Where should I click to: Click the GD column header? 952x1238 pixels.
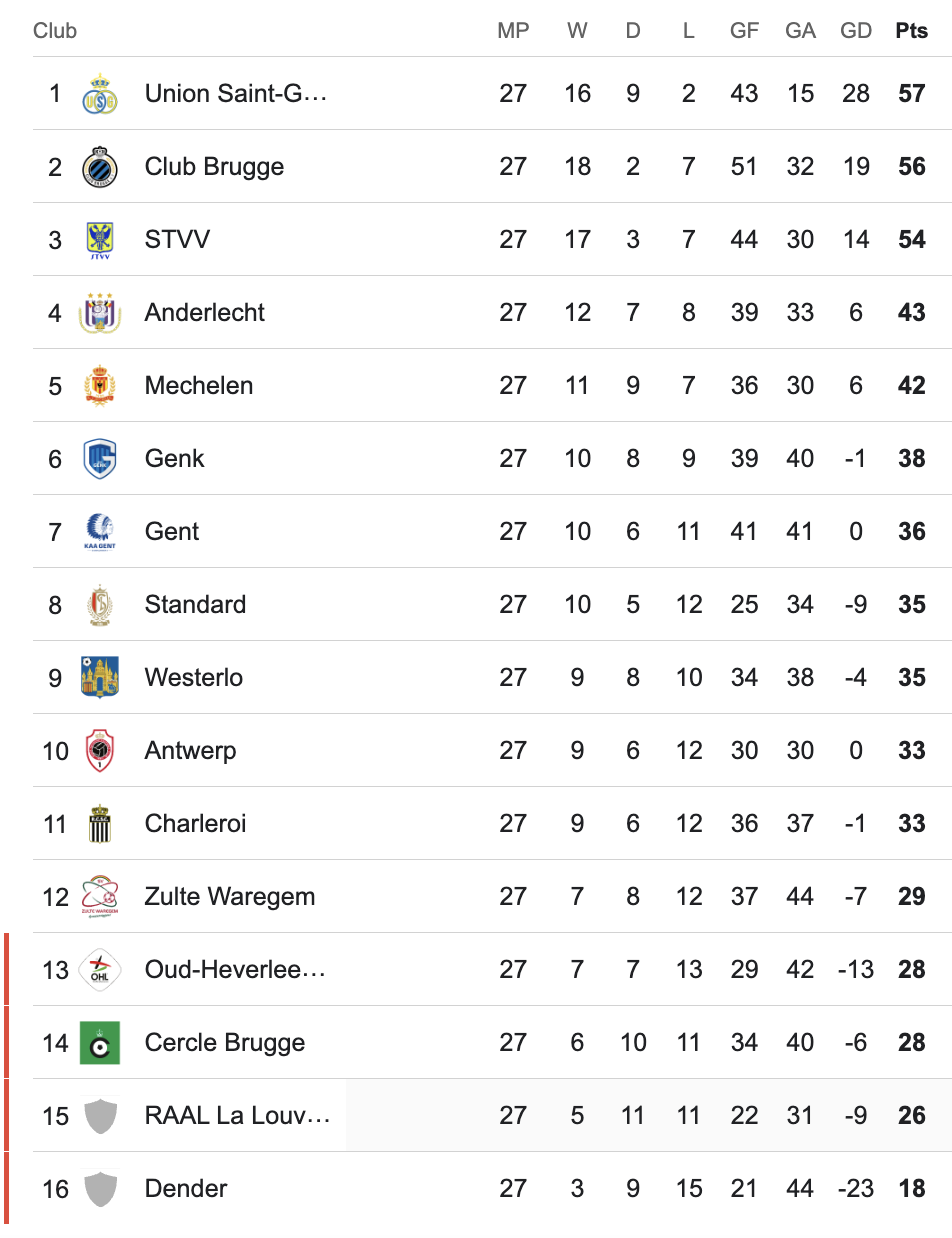tap(856, 31)
